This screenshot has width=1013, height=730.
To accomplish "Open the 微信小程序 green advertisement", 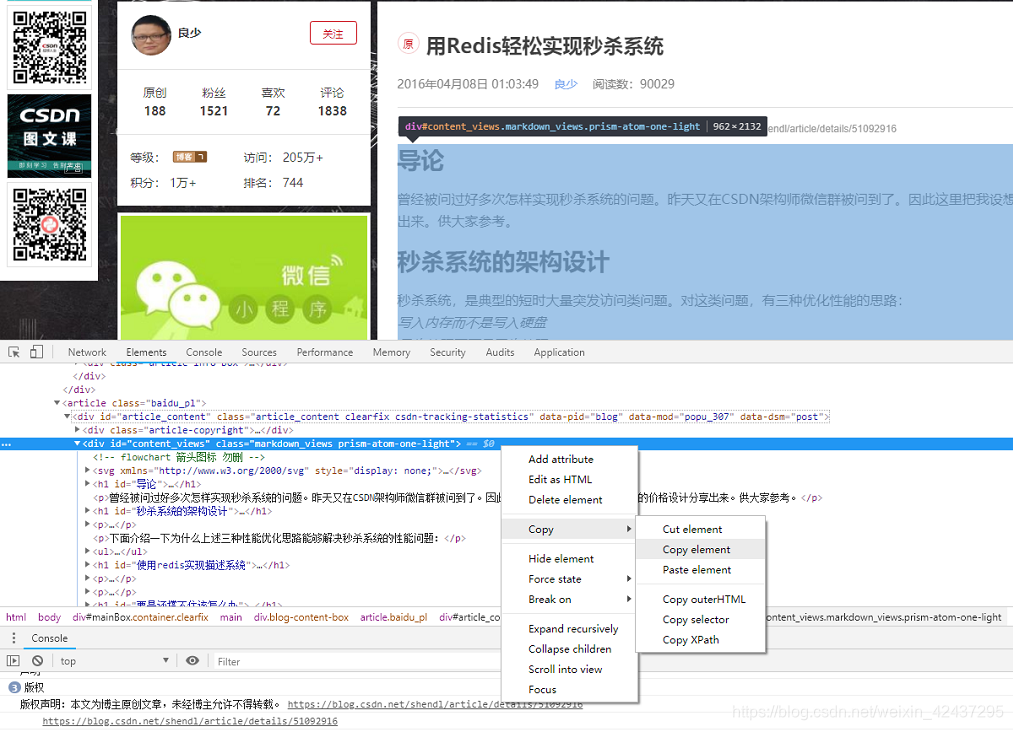I will tap(244, 278).
